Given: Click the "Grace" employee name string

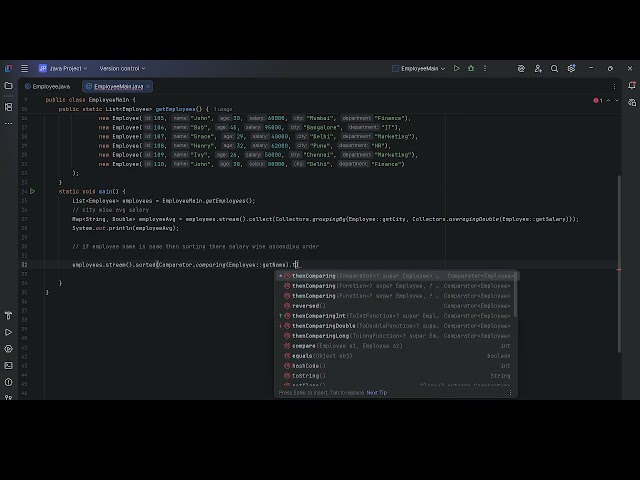Looking at the screenshot, I should tap(202, 136).
